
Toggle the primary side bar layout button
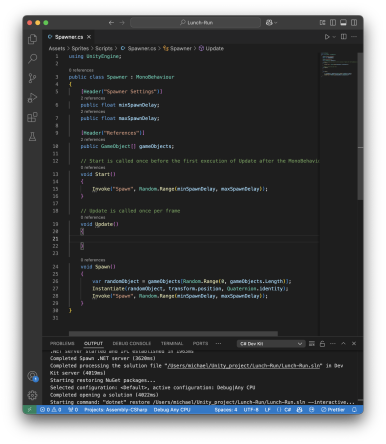pos(333,23)
